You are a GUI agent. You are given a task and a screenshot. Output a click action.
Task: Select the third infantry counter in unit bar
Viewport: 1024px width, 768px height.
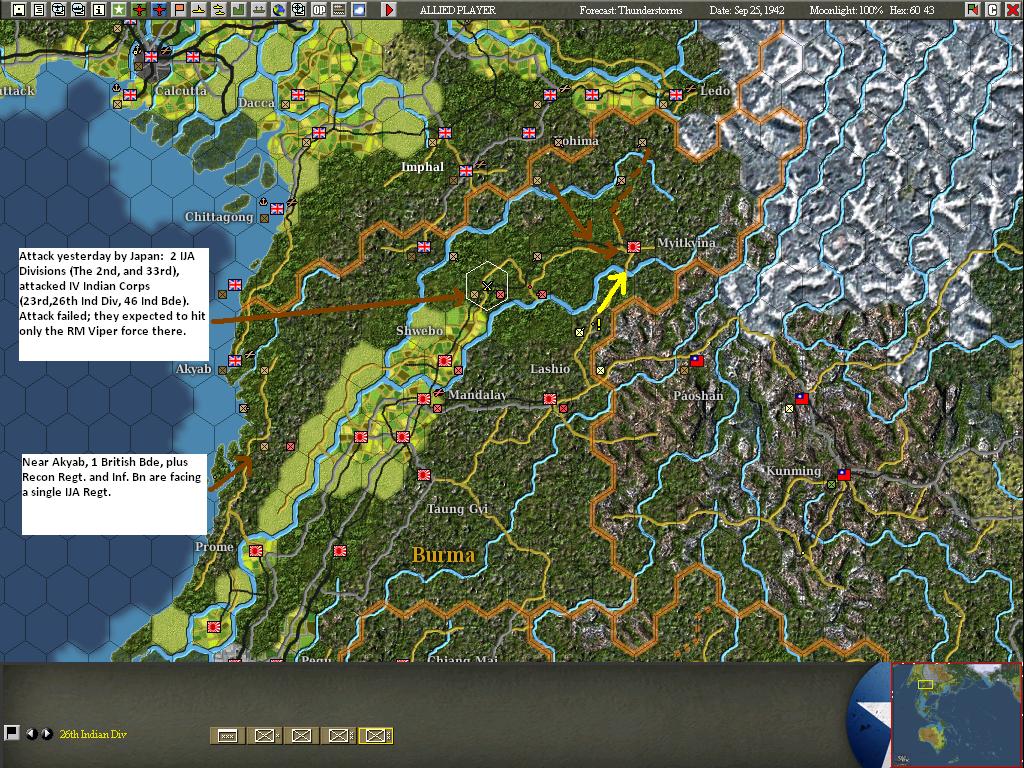(302, 735)
